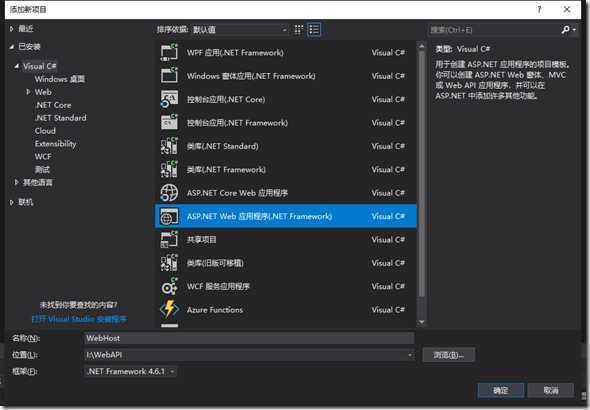This screenshot has width=590, height=410.
Task: Click the 取消 button
Action: coord(550,390)
